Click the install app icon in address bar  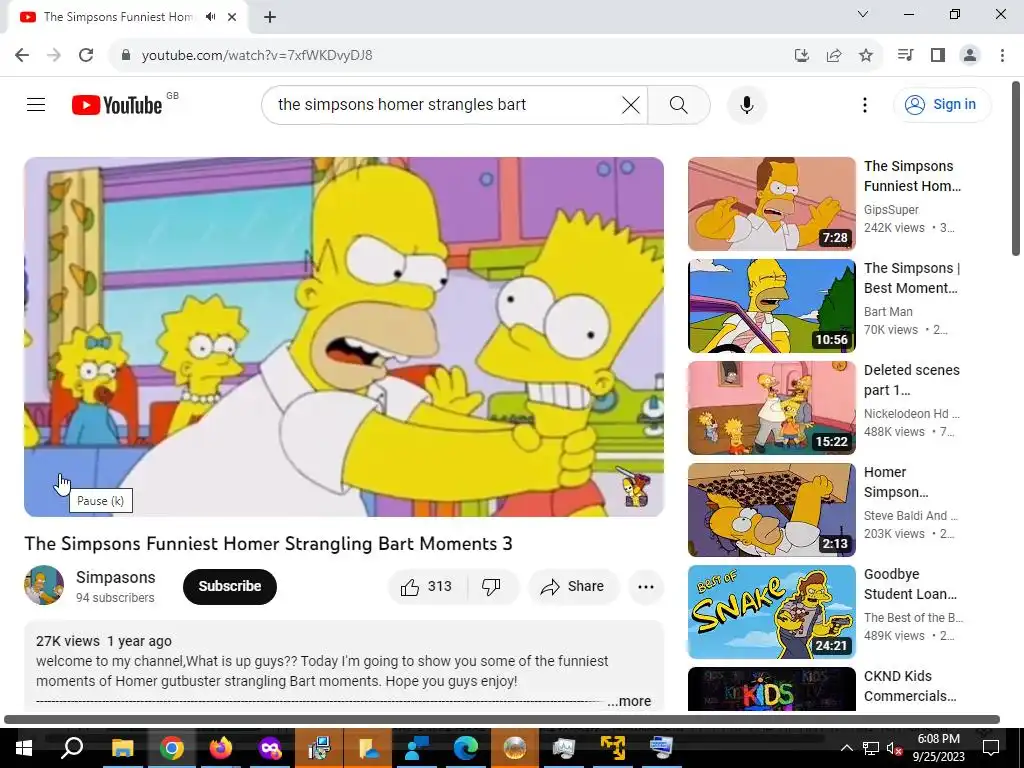point(801,55)
